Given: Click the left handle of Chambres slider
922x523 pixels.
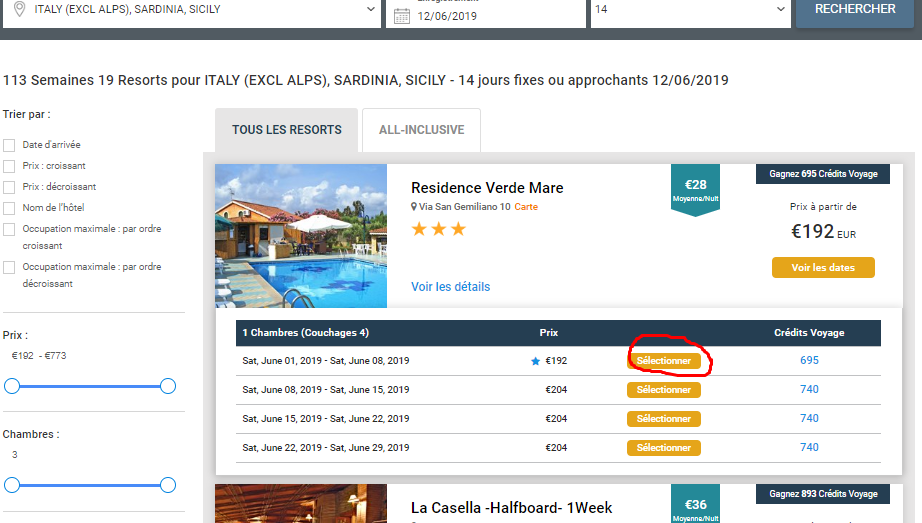Looking at the screenshot, I should pos(12,485).
